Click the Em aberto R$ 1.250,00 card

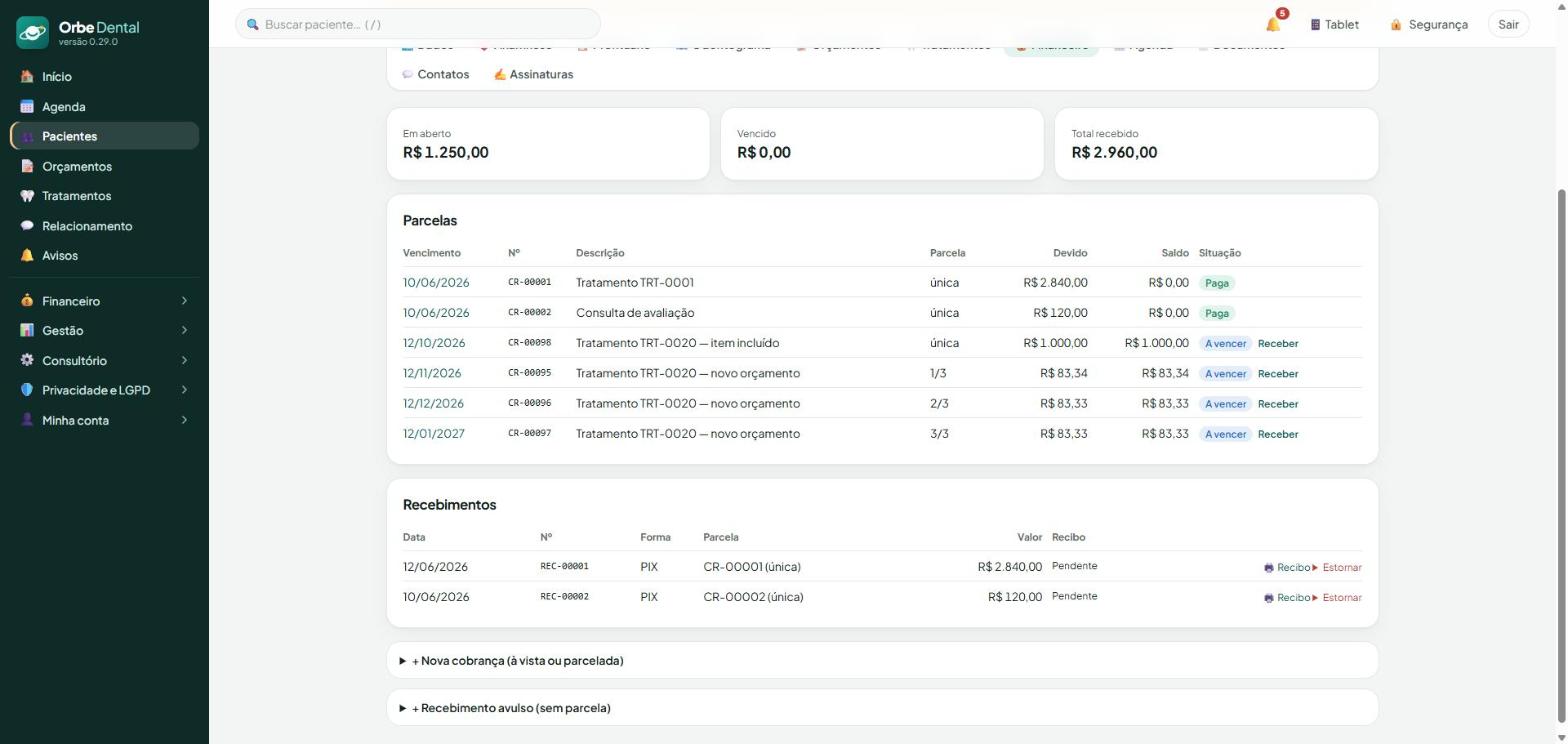(x=548, y=144)
